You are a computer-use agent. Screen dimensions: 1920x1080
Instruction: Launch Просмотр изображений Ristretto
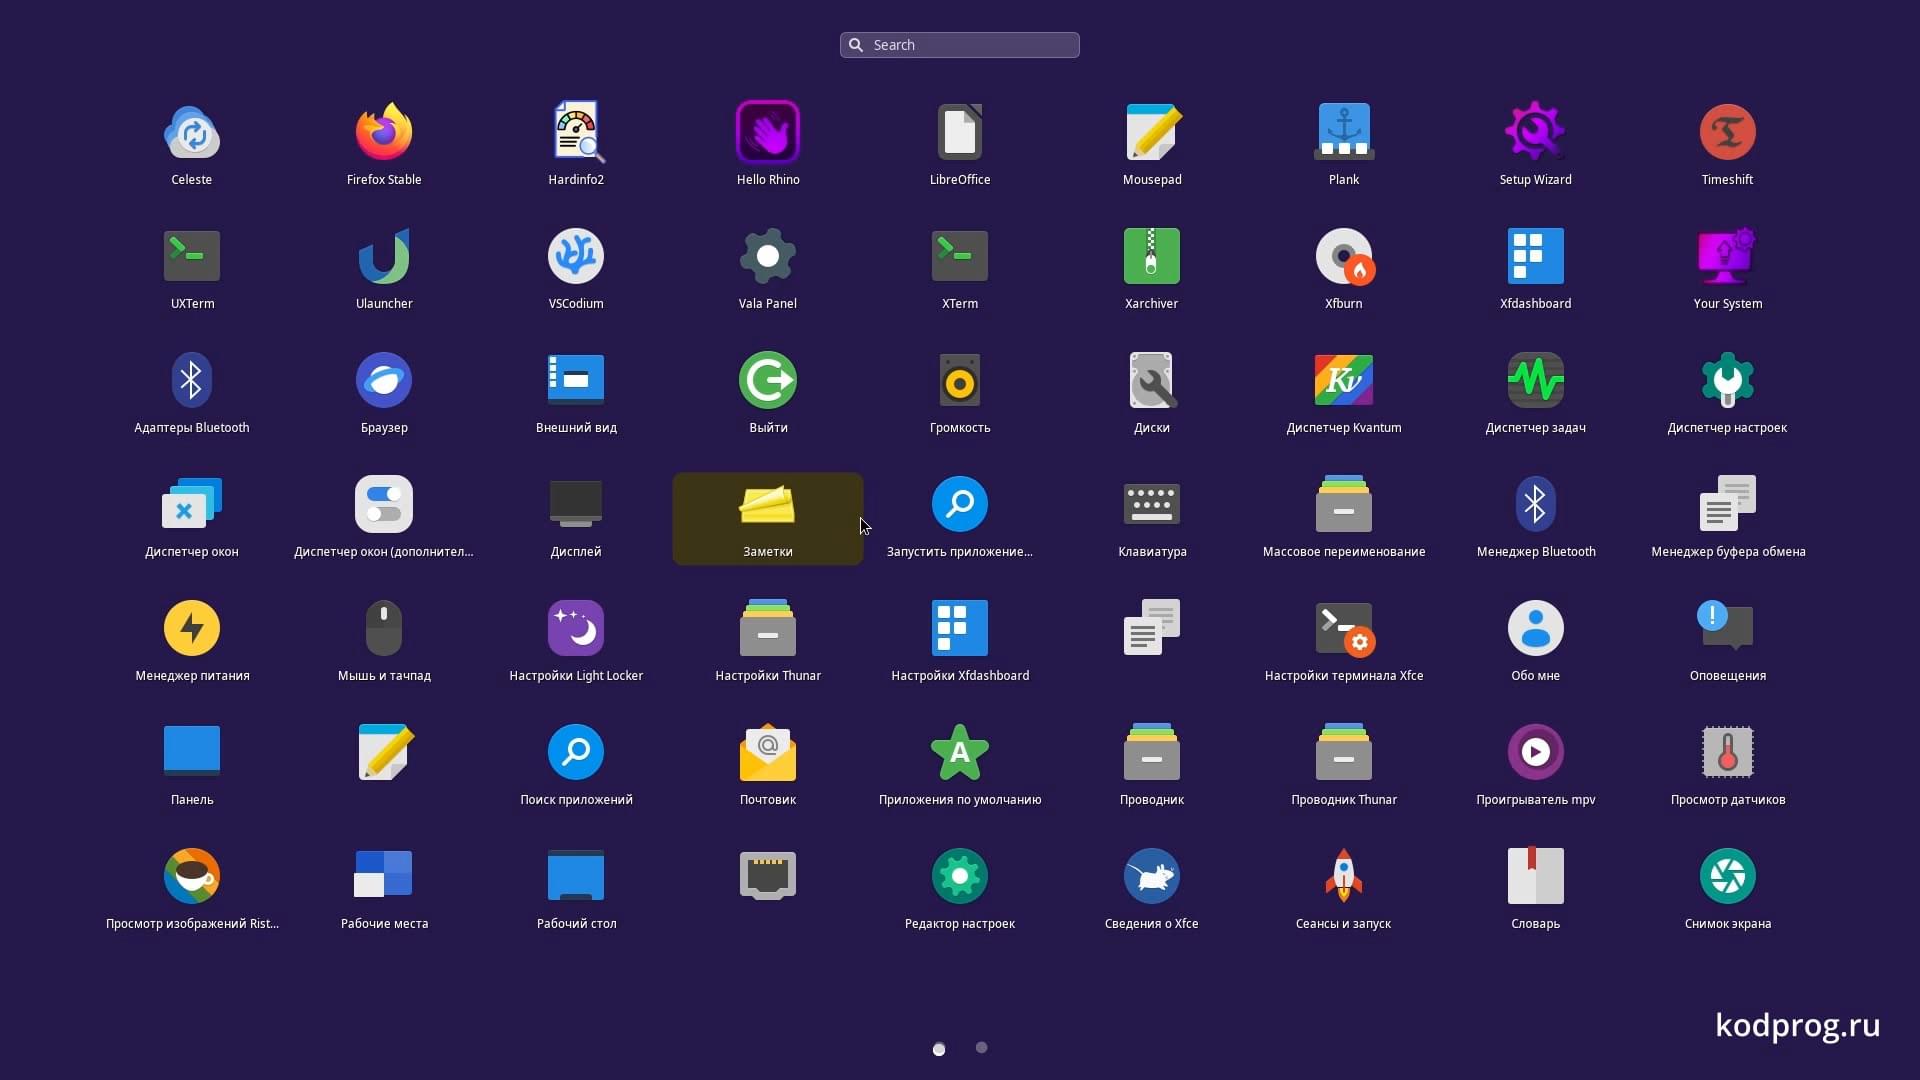click(192, 876)
